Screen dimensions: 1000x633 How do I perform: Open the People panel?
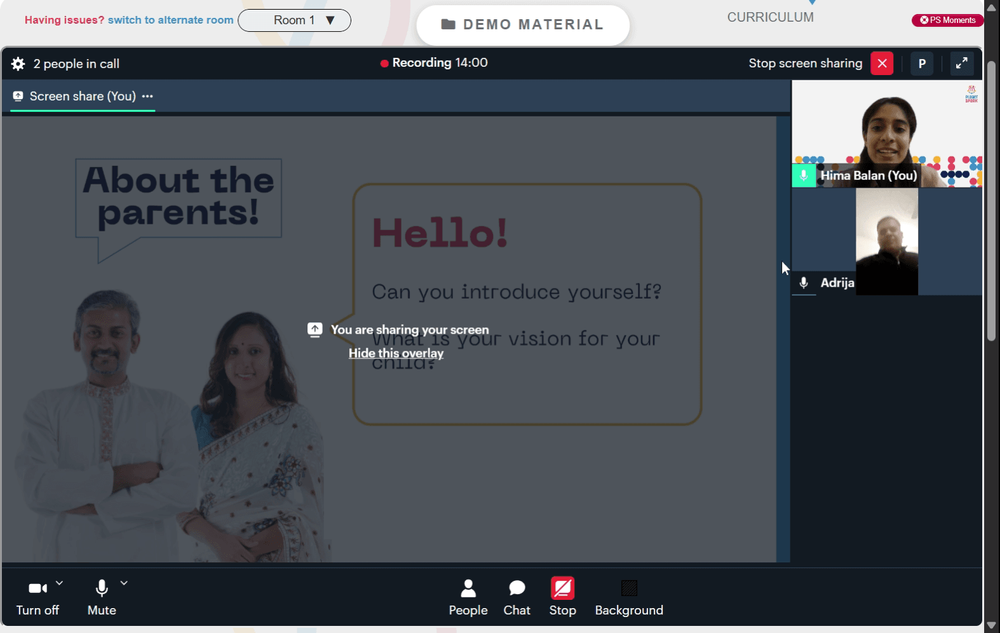click(x=468, y=597)
